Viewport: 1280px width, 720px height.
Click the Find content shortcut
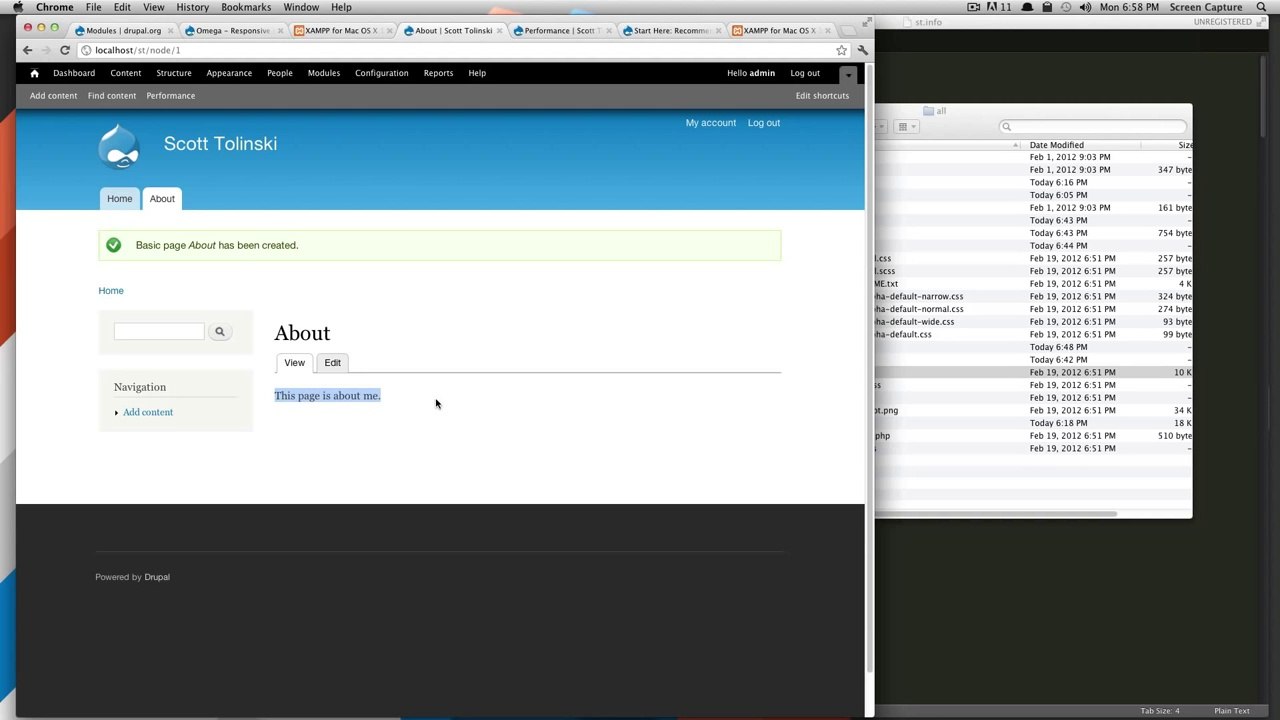(112, 96)
